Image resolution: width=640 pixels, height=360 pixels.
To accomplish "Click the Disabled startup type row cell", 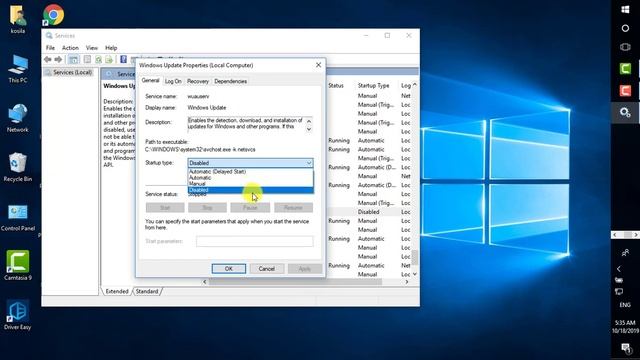I will pos(369,212).
